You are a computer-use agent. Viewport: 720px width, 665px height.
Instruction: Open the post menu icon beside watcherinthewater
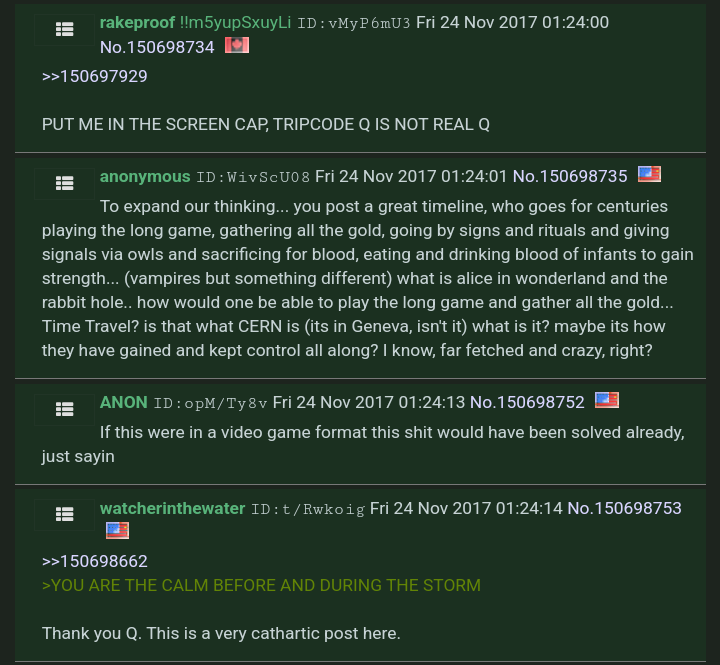(x=65, y=514)
